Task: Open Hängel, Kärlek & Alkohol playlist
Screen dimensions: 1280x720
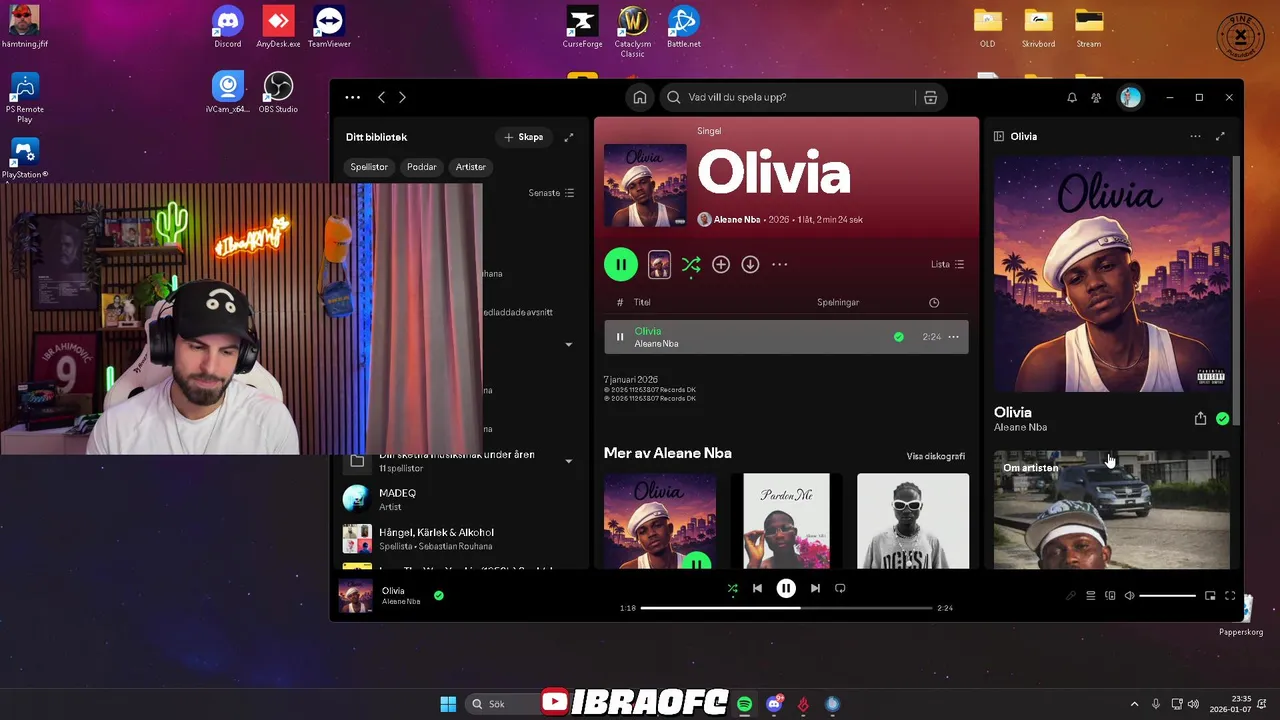Action: point(460,538)
